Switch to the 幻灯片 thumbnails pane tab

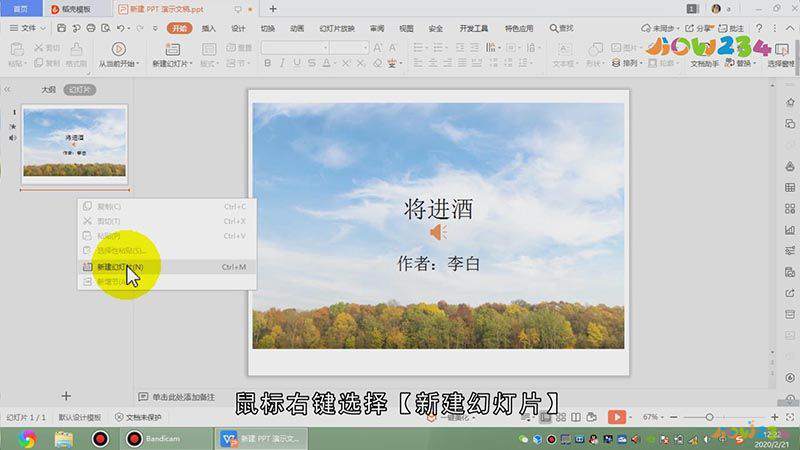click(80, 90)
